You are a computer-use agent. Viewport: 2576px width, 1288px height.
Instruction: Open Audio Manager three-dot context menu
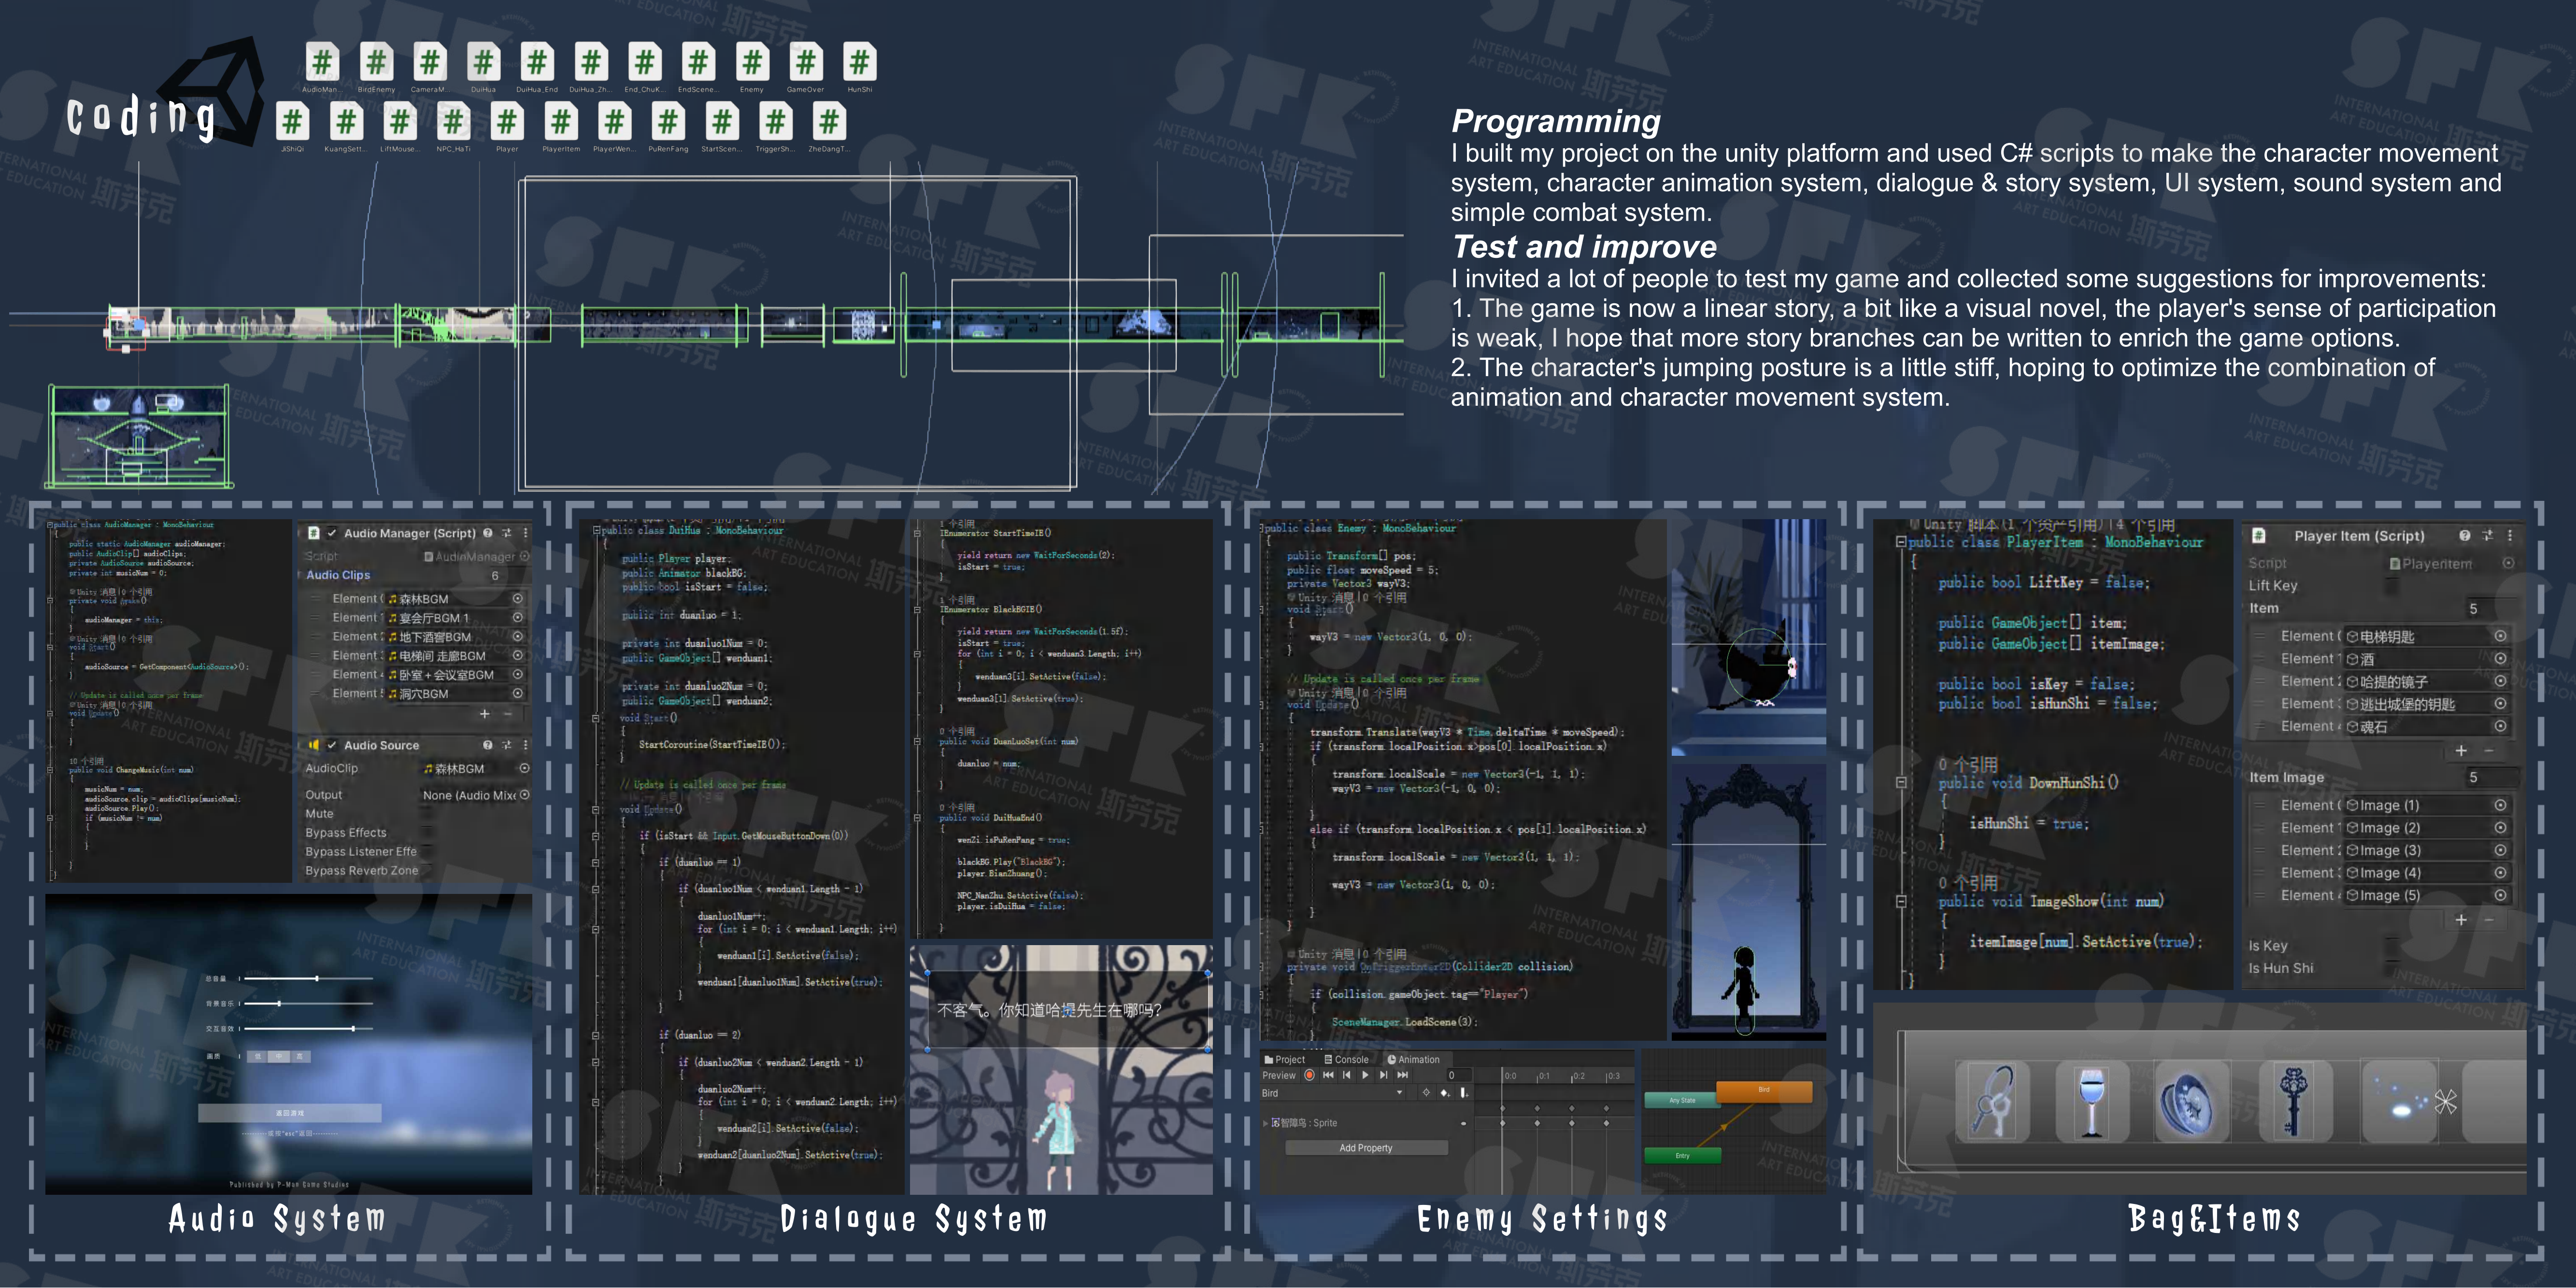click(525, 533)
